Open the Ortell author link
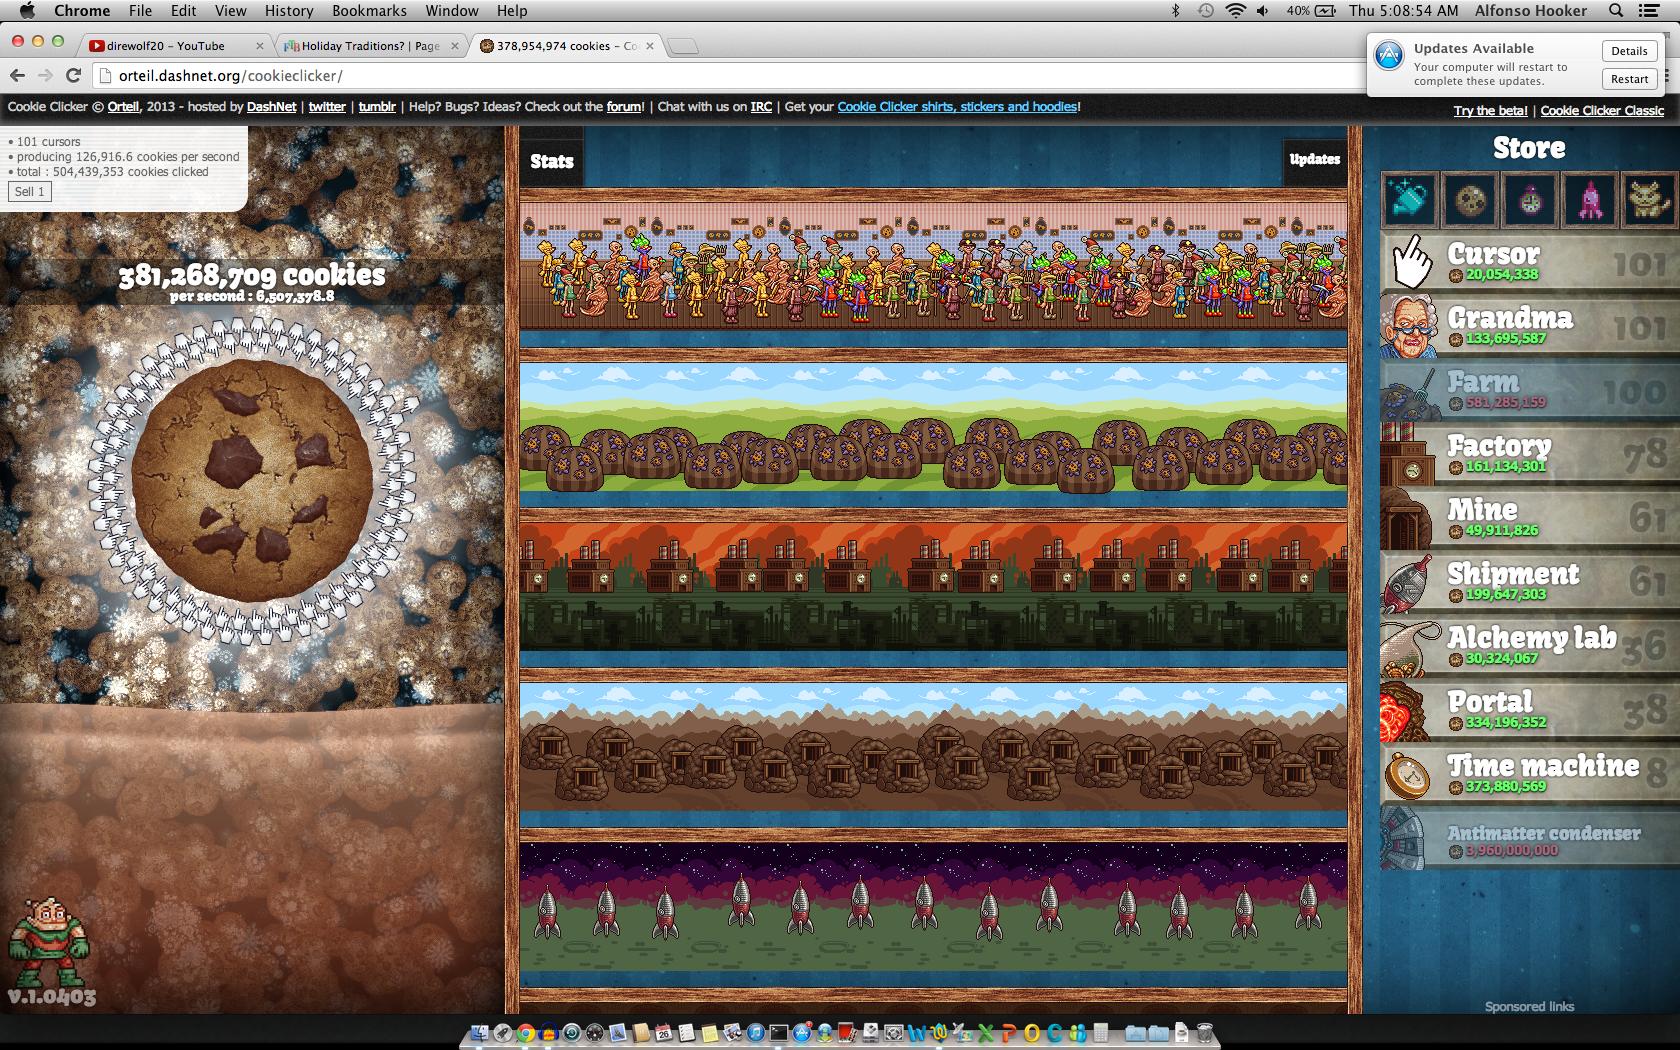1680x1050 pixels. coord(123,107)
